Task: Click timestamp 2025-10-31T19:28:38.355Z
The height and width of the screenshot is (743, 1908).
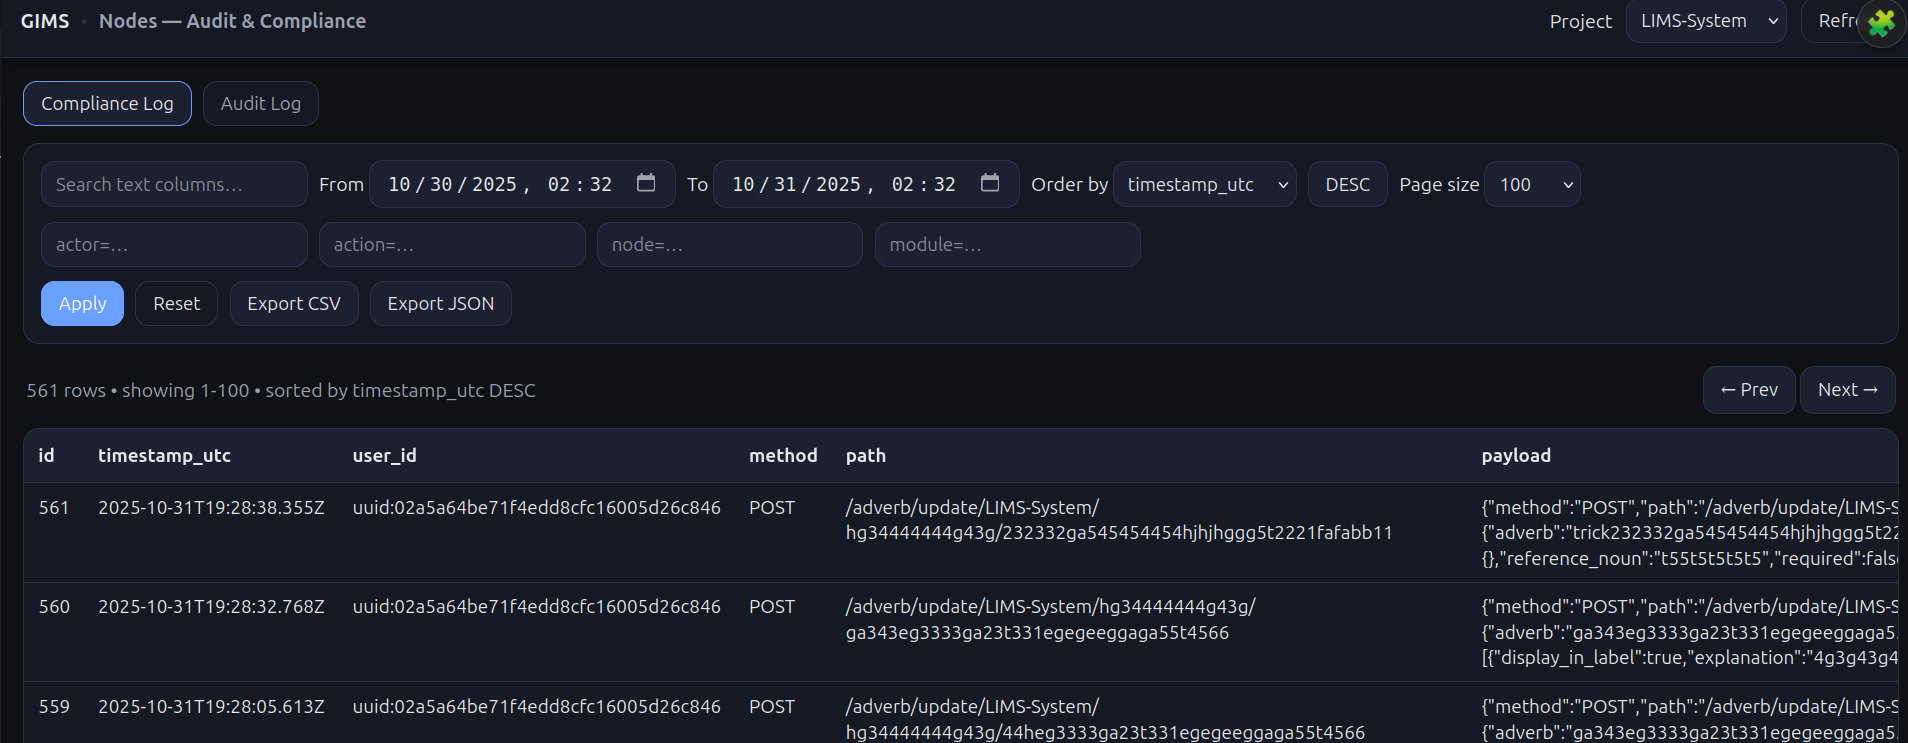Action: coord(211,508)
